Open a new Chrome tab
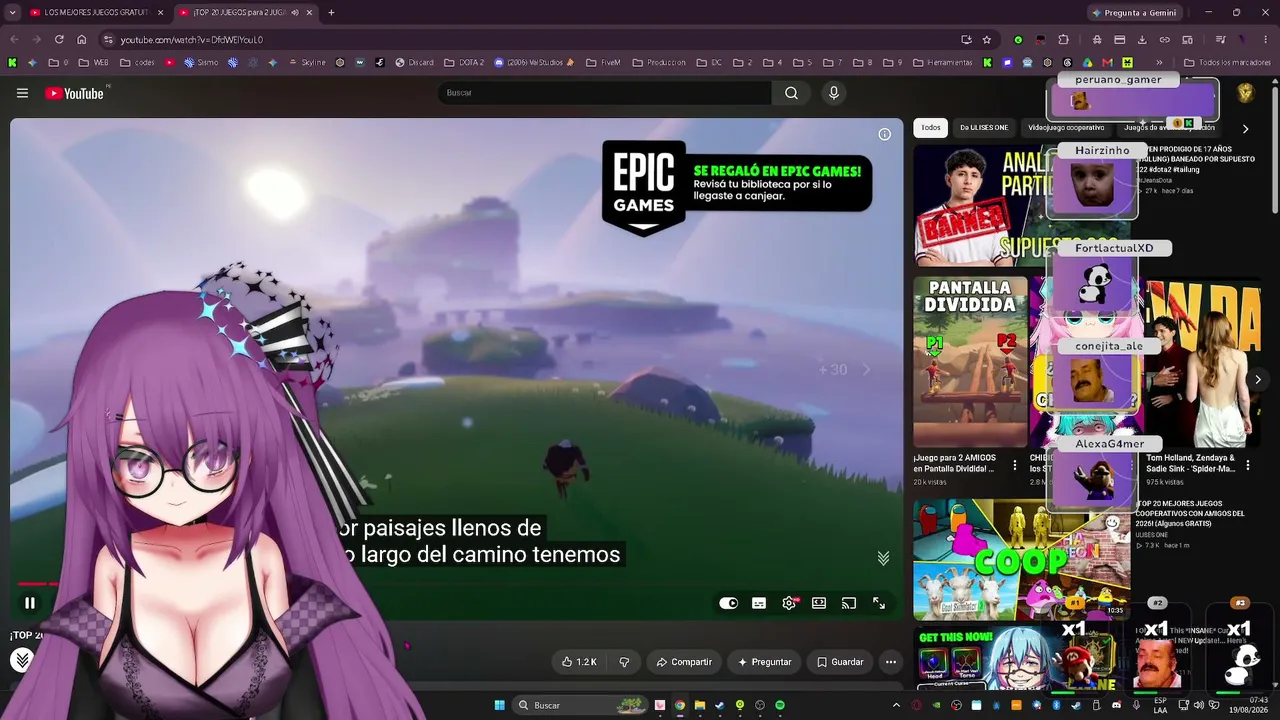 331,12
